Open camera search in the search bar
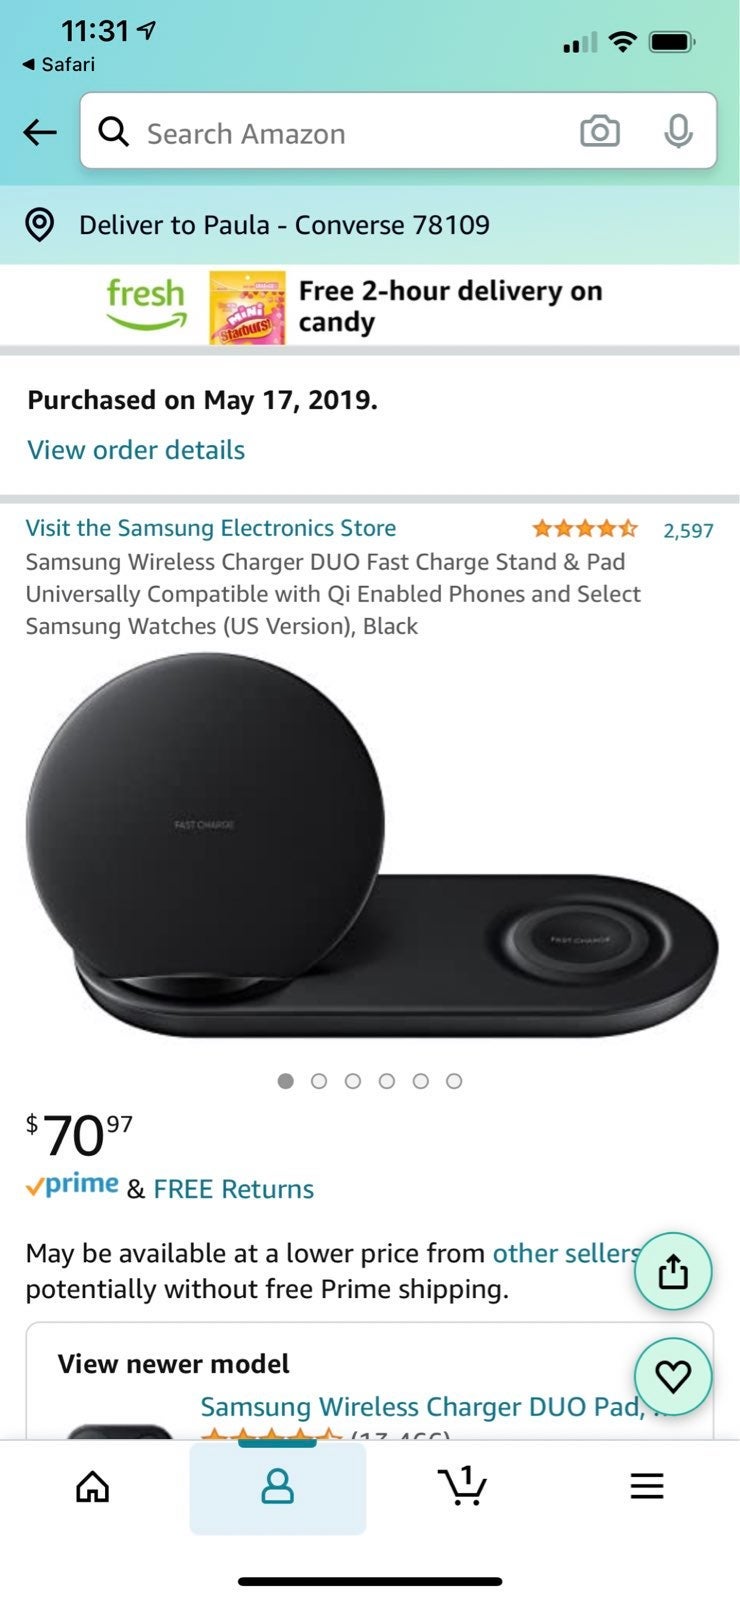The image size is (740, 1600). coord(600,131)
